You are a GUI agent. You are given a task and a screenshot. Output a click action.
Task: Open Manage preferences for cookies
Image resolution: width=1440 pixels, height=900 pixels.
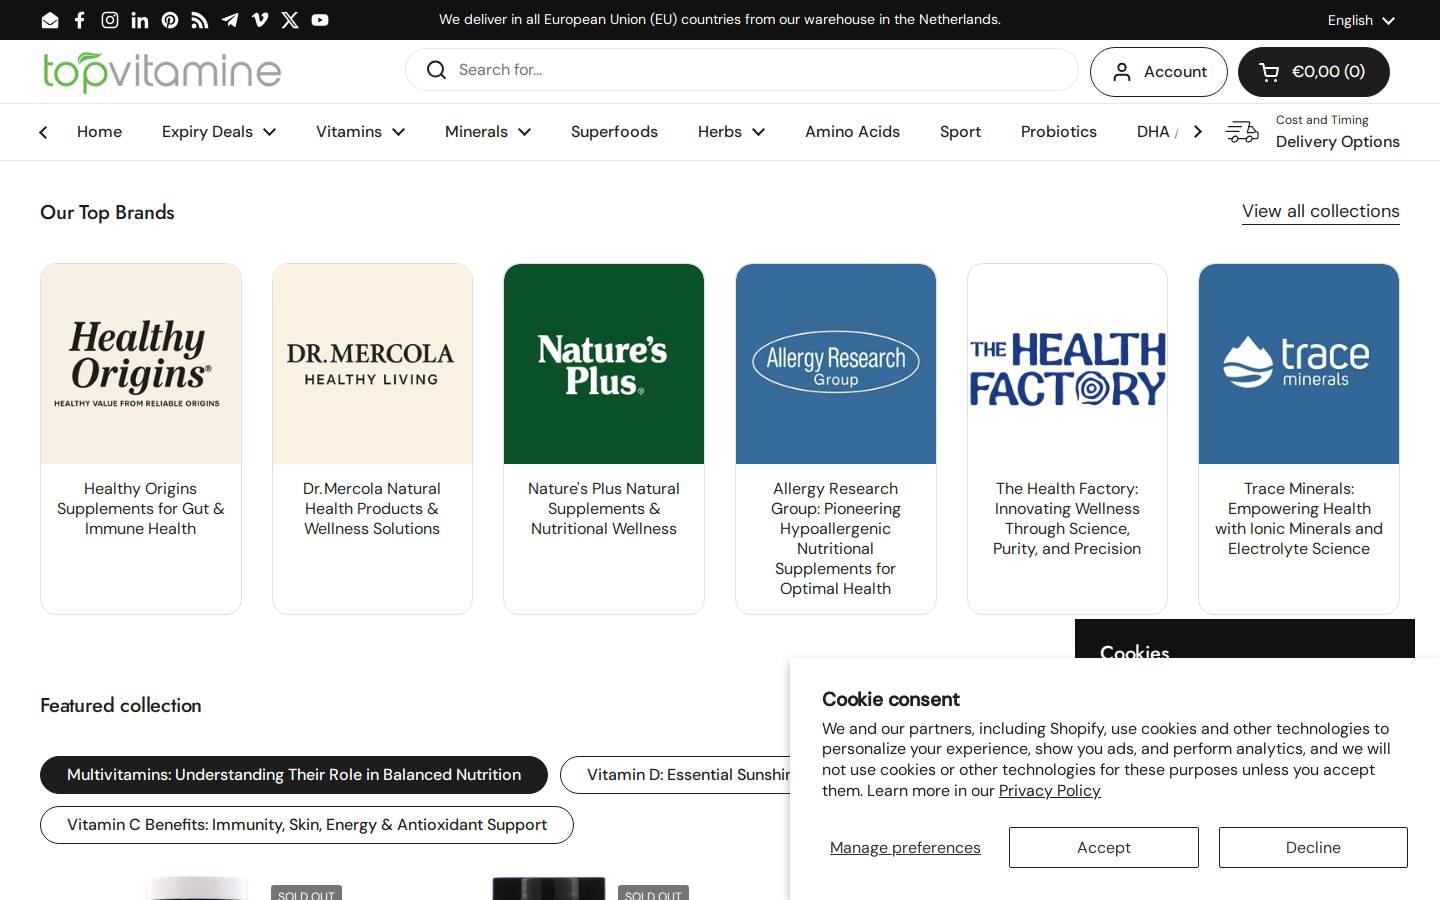click(905, 848)
